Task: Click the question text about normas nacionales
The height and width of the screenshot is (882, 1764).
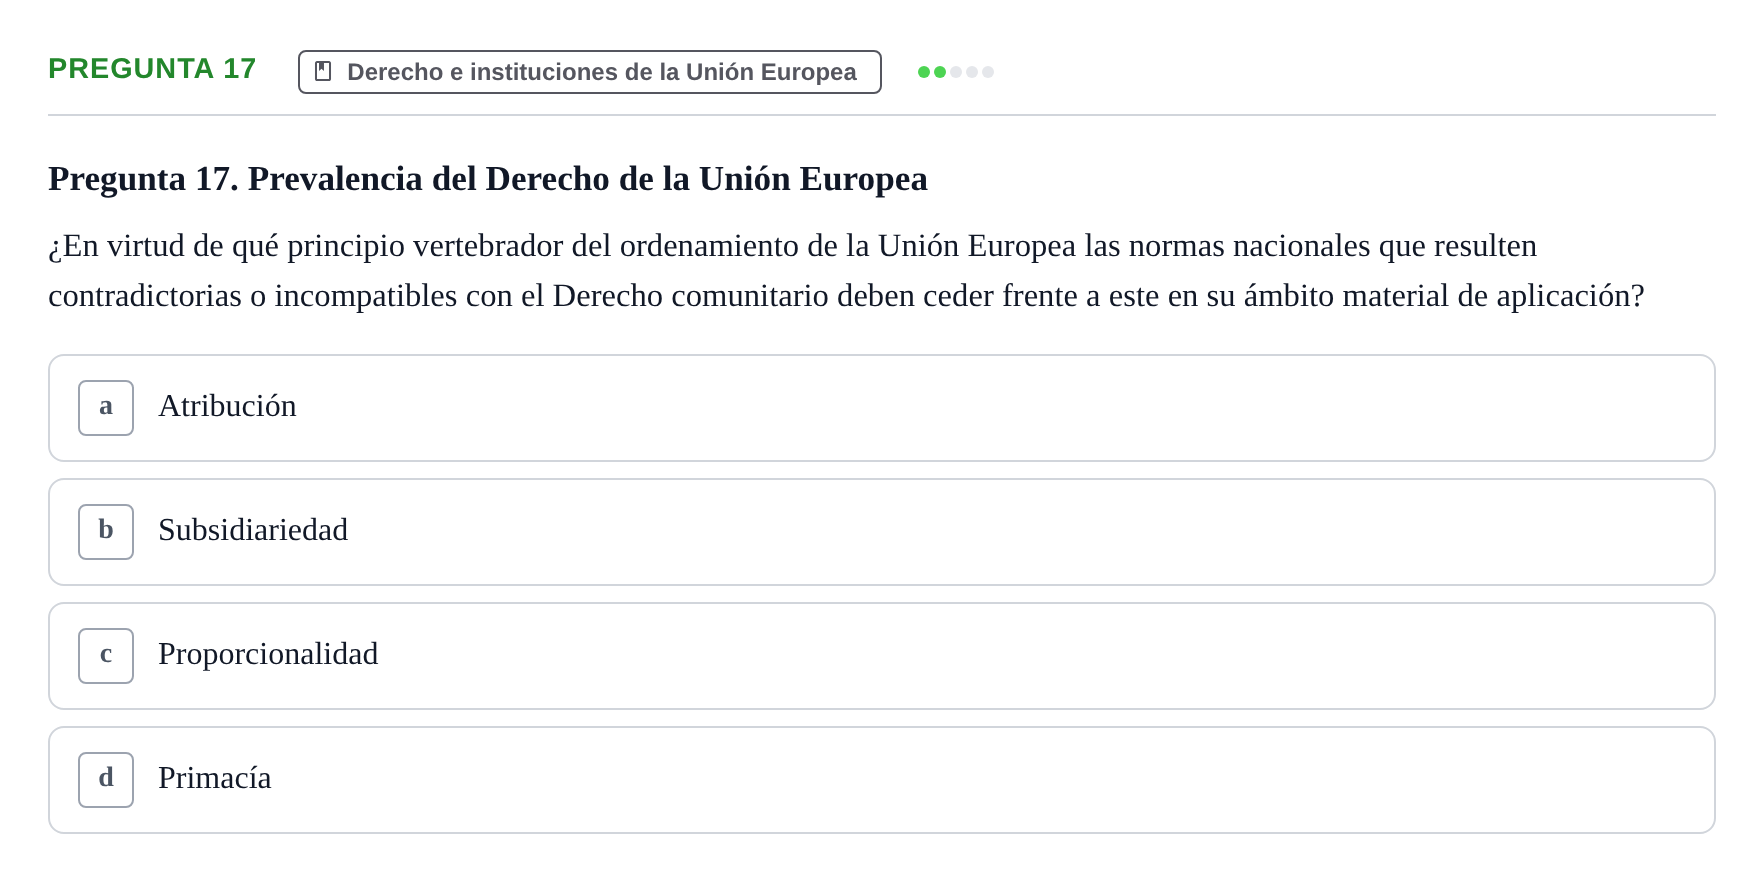Action: [x=846, y=271]
